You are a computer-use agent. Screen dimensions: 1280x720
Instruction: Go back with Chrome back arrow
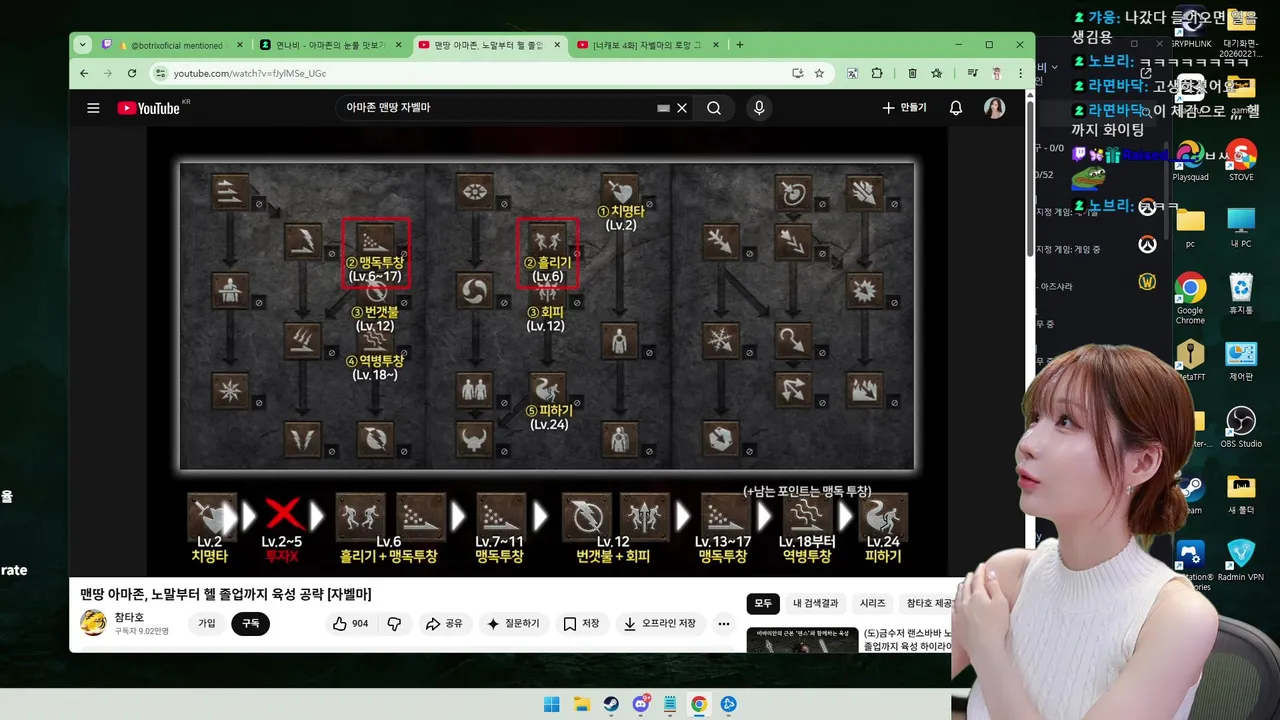click(x=85, y=73)
